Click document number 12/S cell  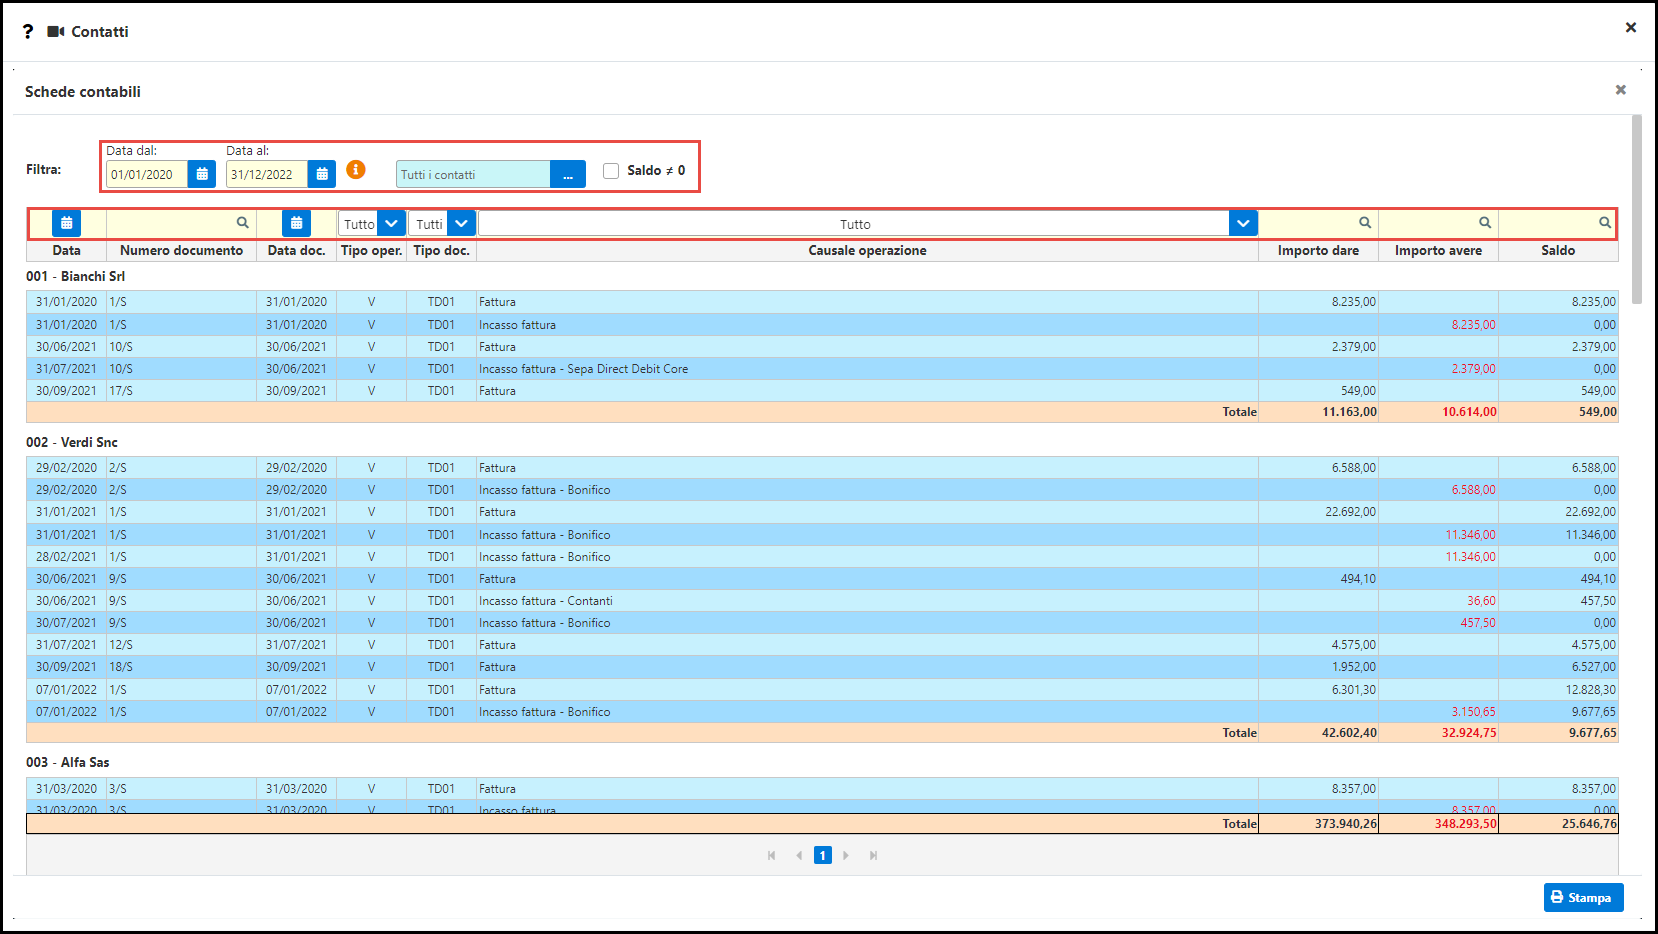(x=181, y=645)
